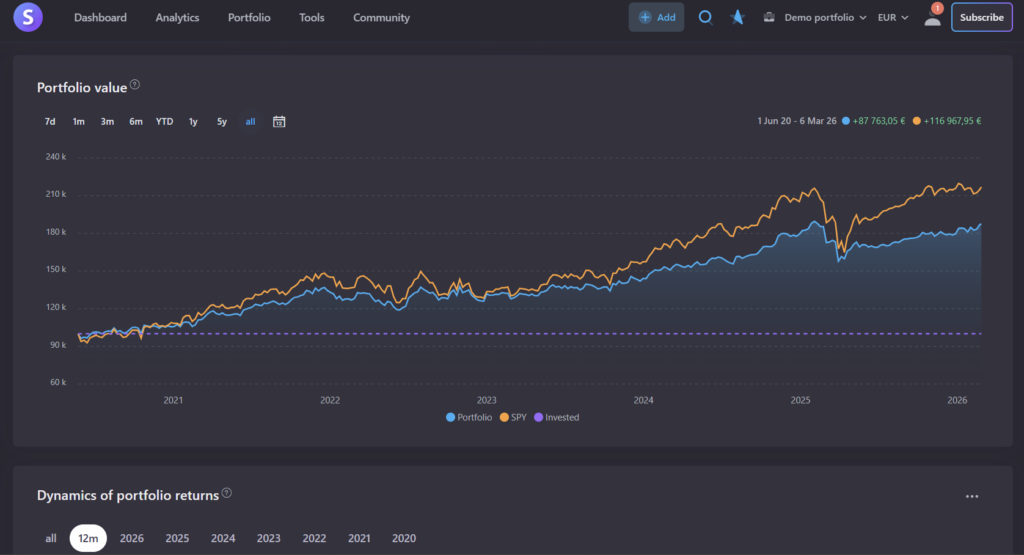Image resolution: width=1024 pixels, height=555 pixels.
Task: Click the Add button
Action: (657, 17)
